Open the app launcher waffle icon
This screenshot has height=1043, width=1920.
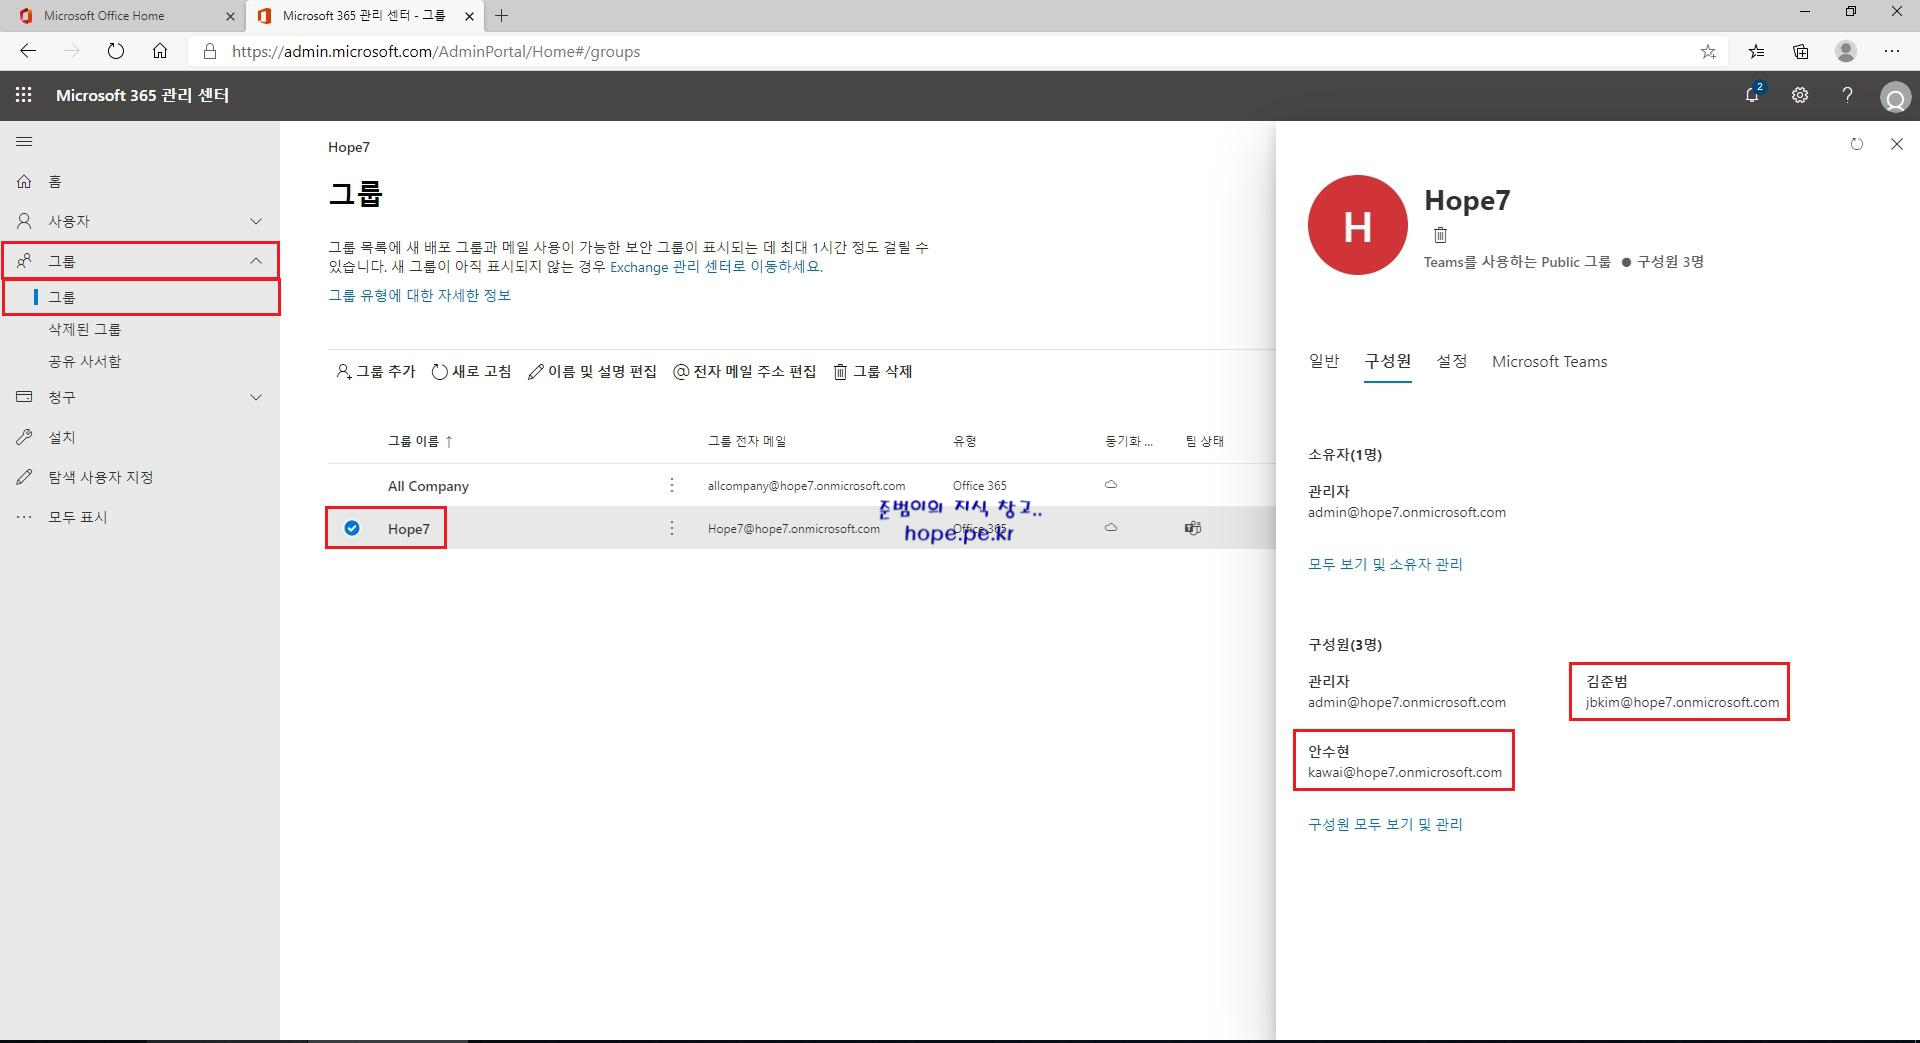(x=24, y=95)
